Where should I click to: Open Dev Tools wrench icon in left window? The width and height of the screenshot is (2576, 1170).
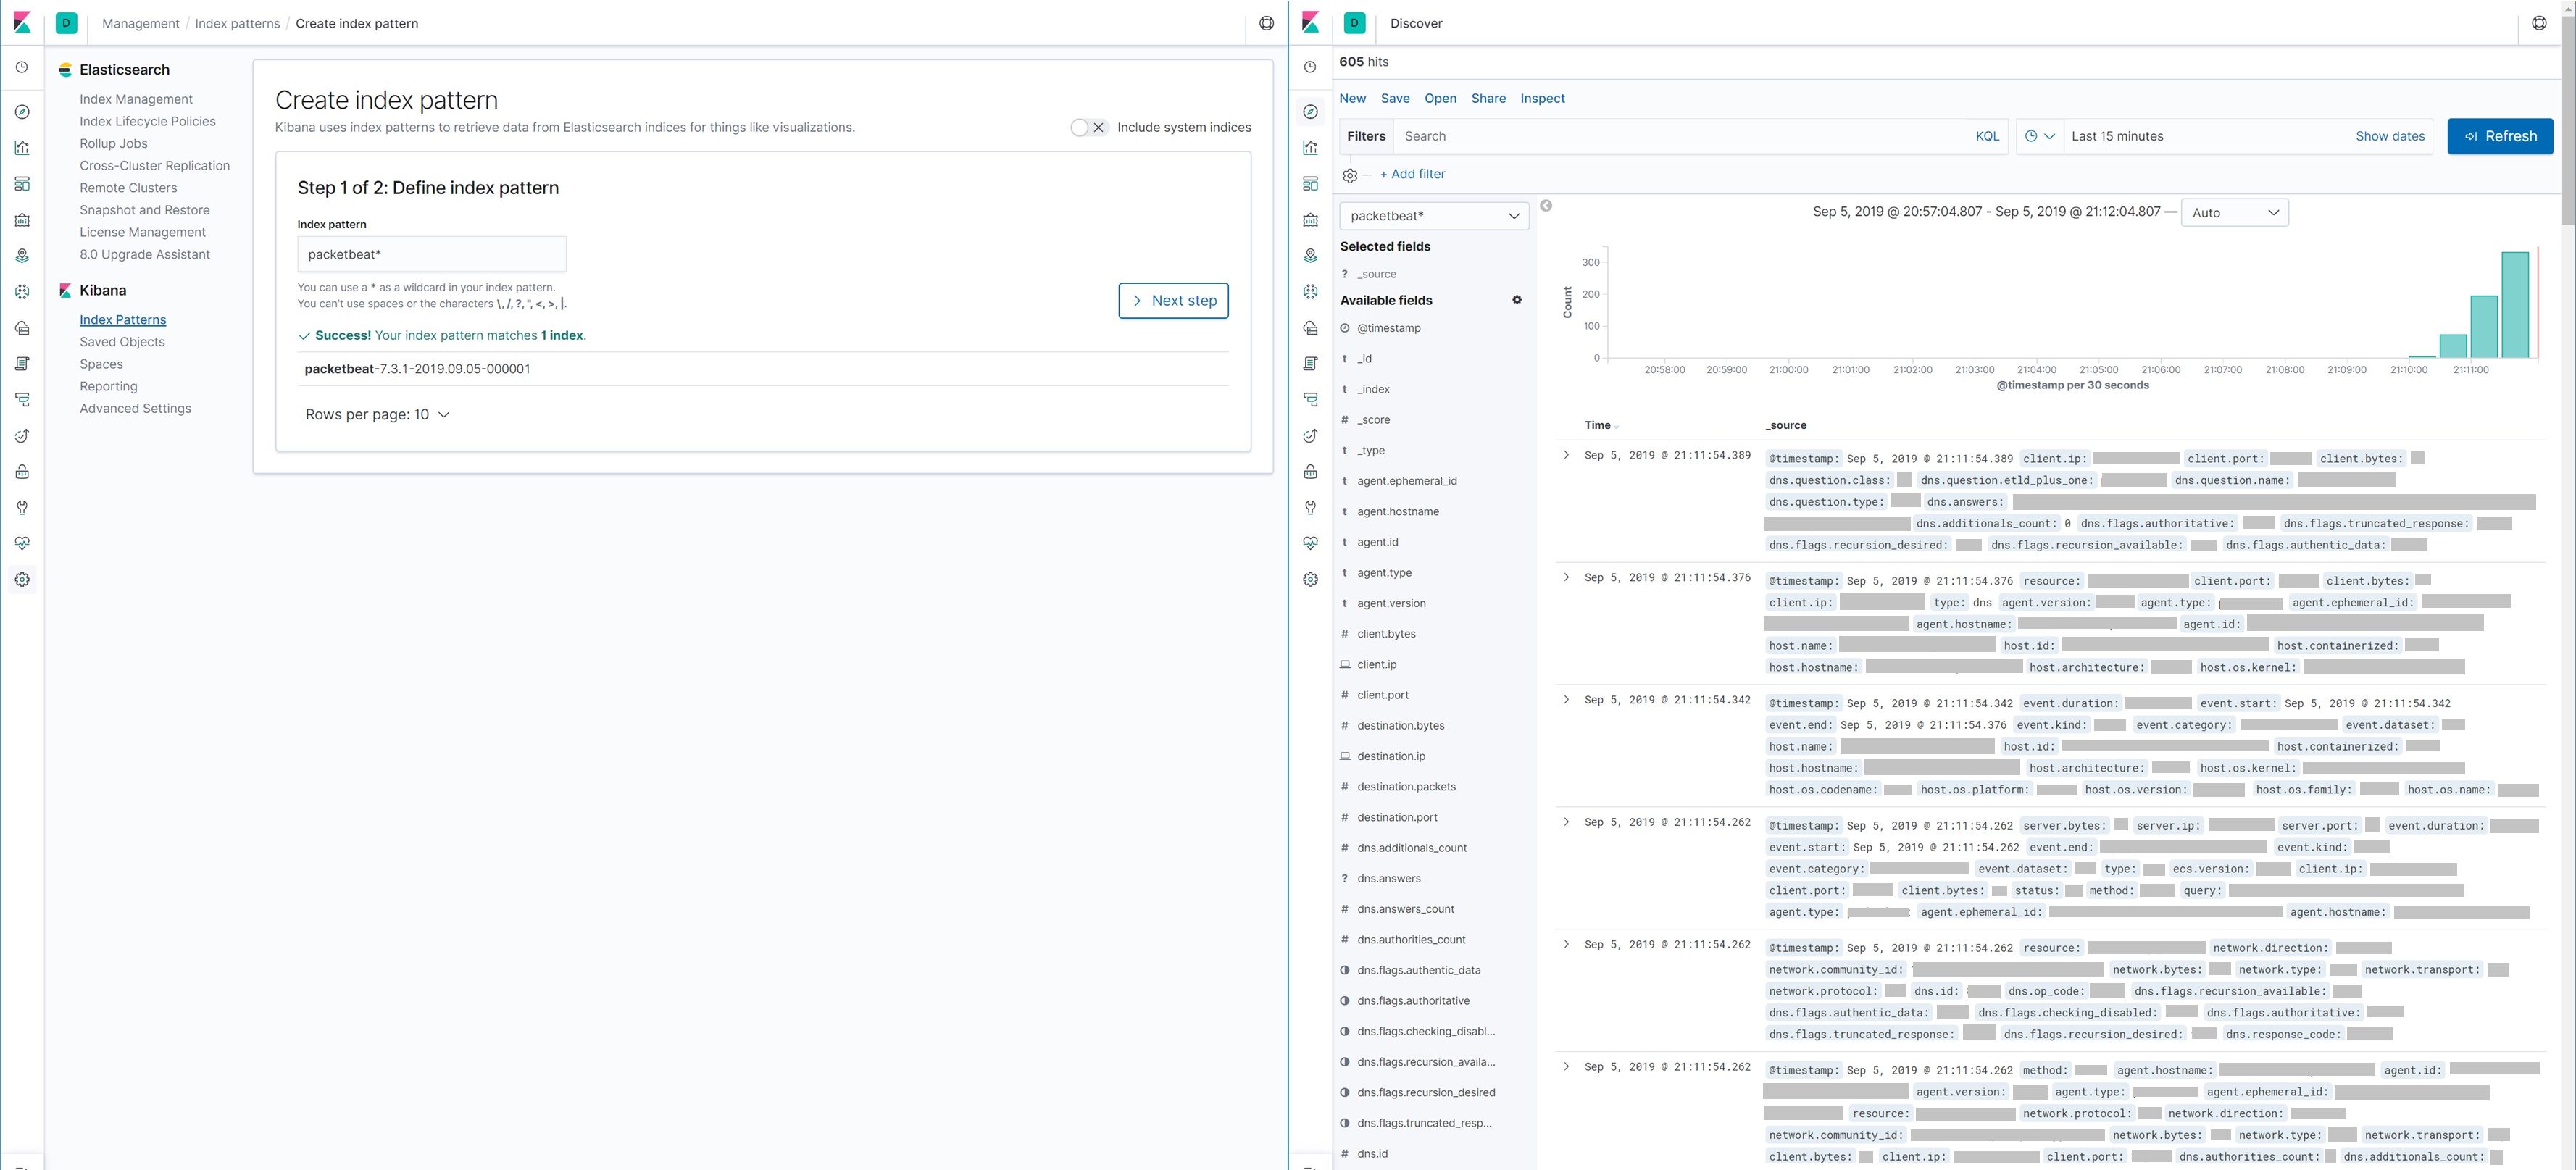(x=22, y=508)
